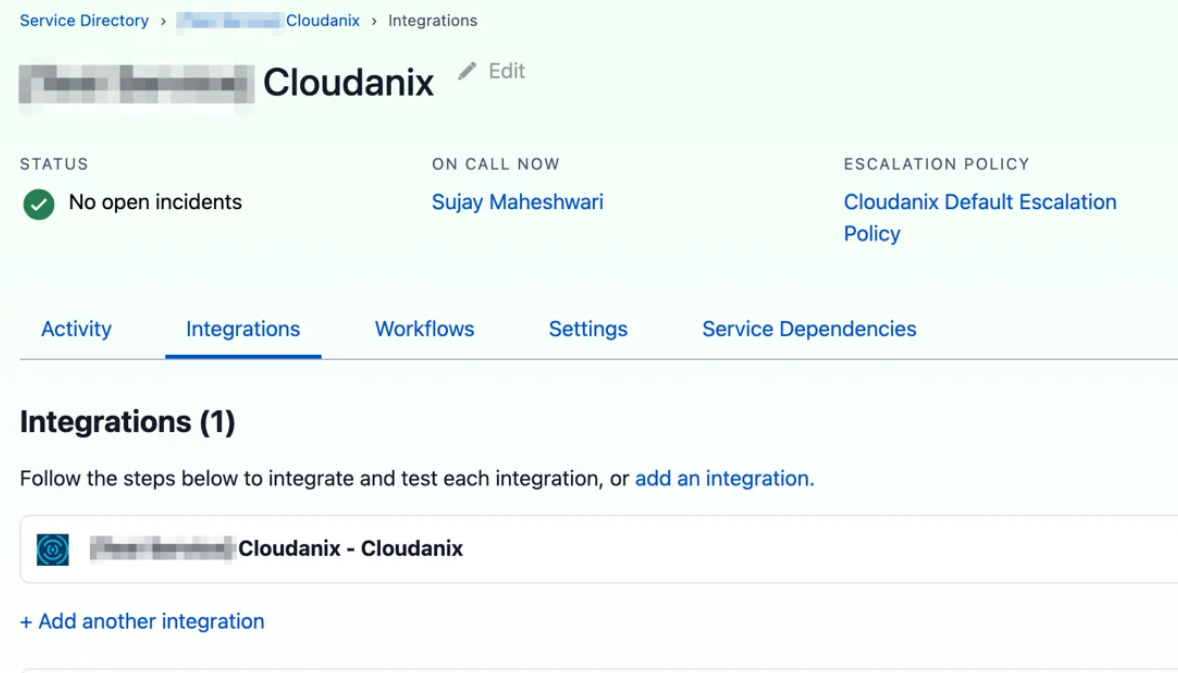Go to the Settings tab

point(588,329)
